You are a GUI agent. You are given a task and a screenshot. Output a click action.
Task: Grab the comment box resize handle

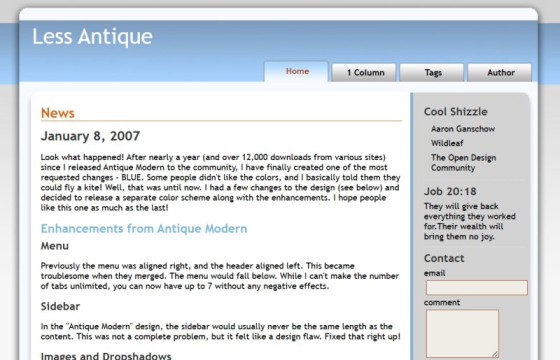[495, 354]
